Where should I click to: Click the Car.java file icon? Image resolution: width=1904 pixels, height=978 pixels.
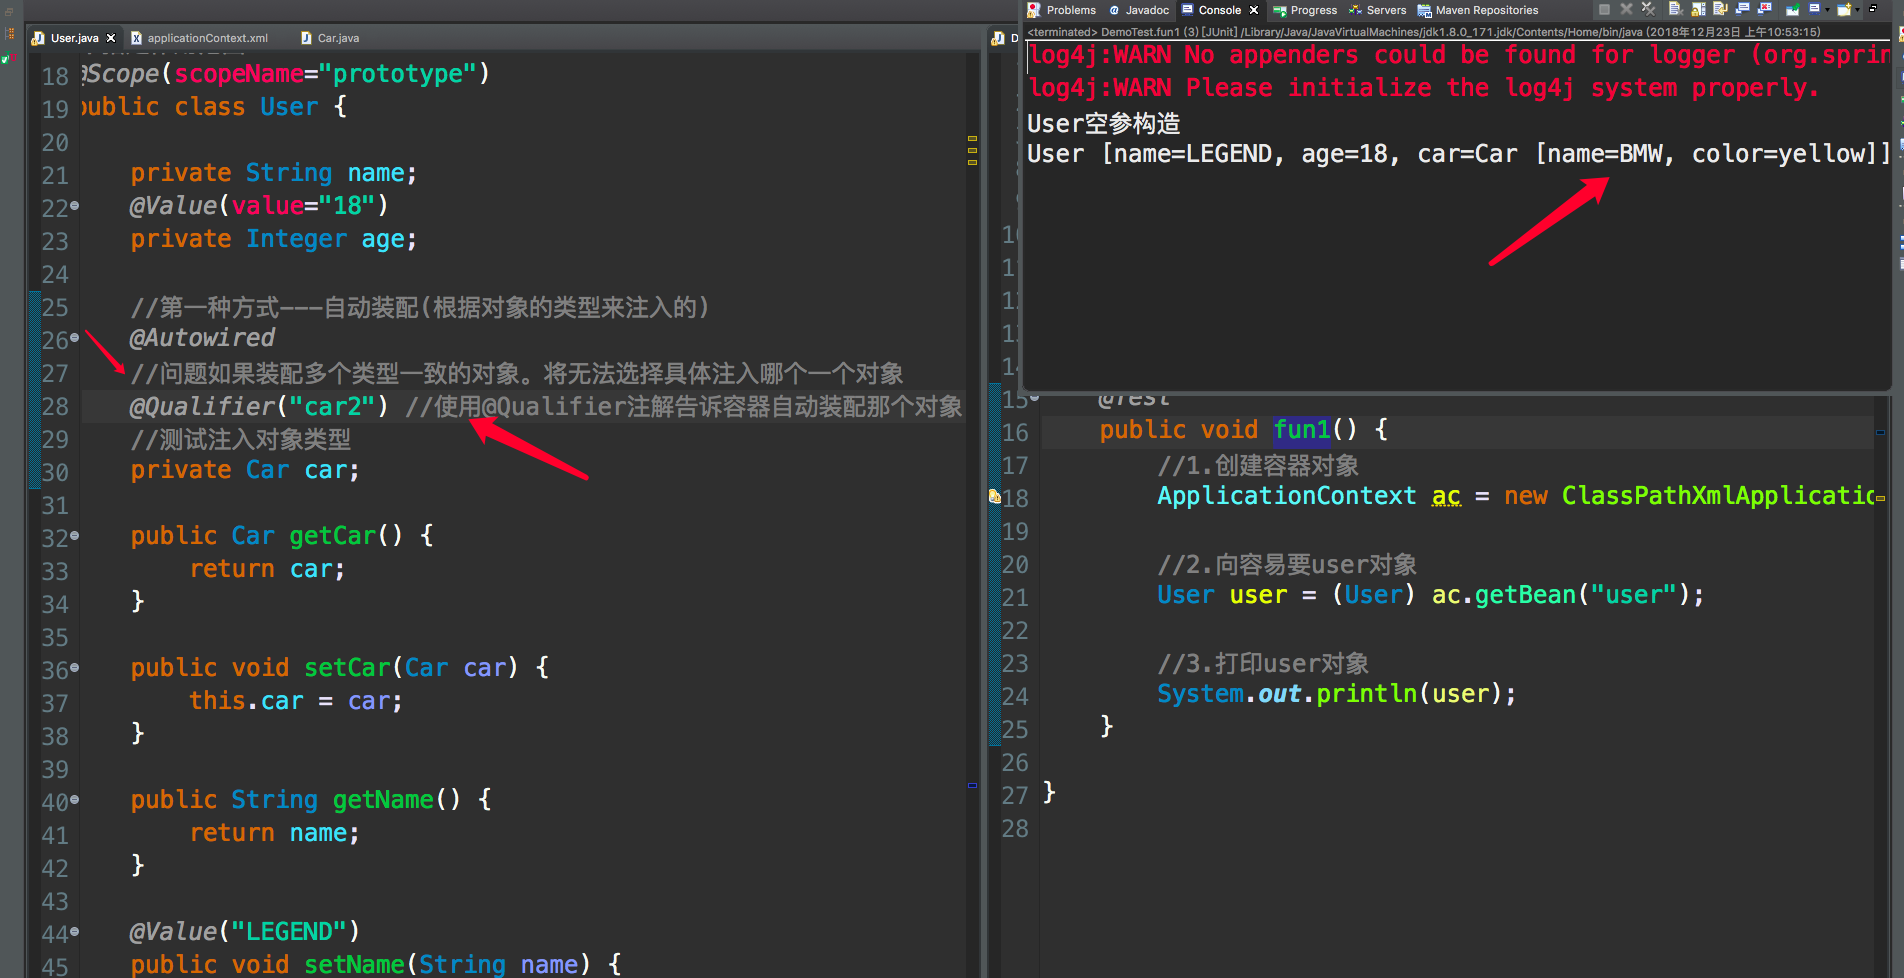pyautogui.click(x=306, y=38)
